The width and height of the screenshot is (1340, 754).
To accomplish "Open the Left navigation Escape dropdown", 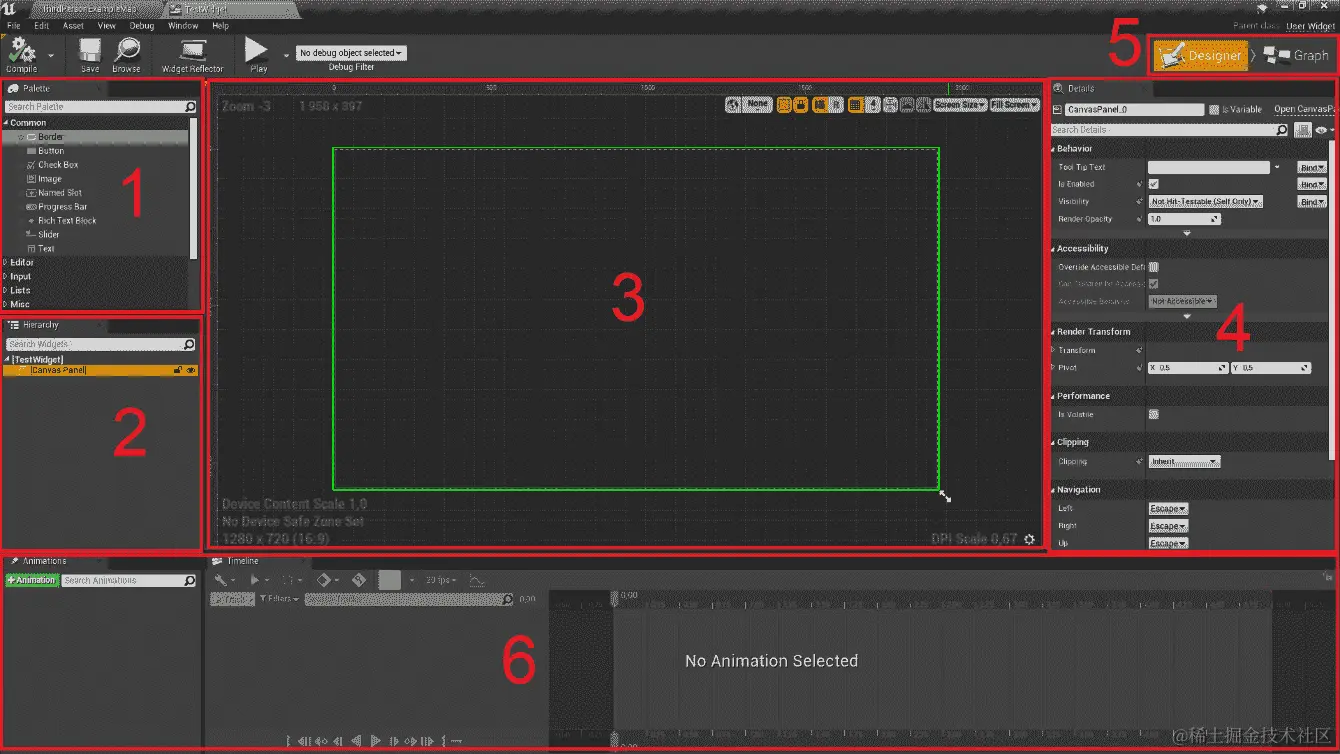I will (1168, 509).
